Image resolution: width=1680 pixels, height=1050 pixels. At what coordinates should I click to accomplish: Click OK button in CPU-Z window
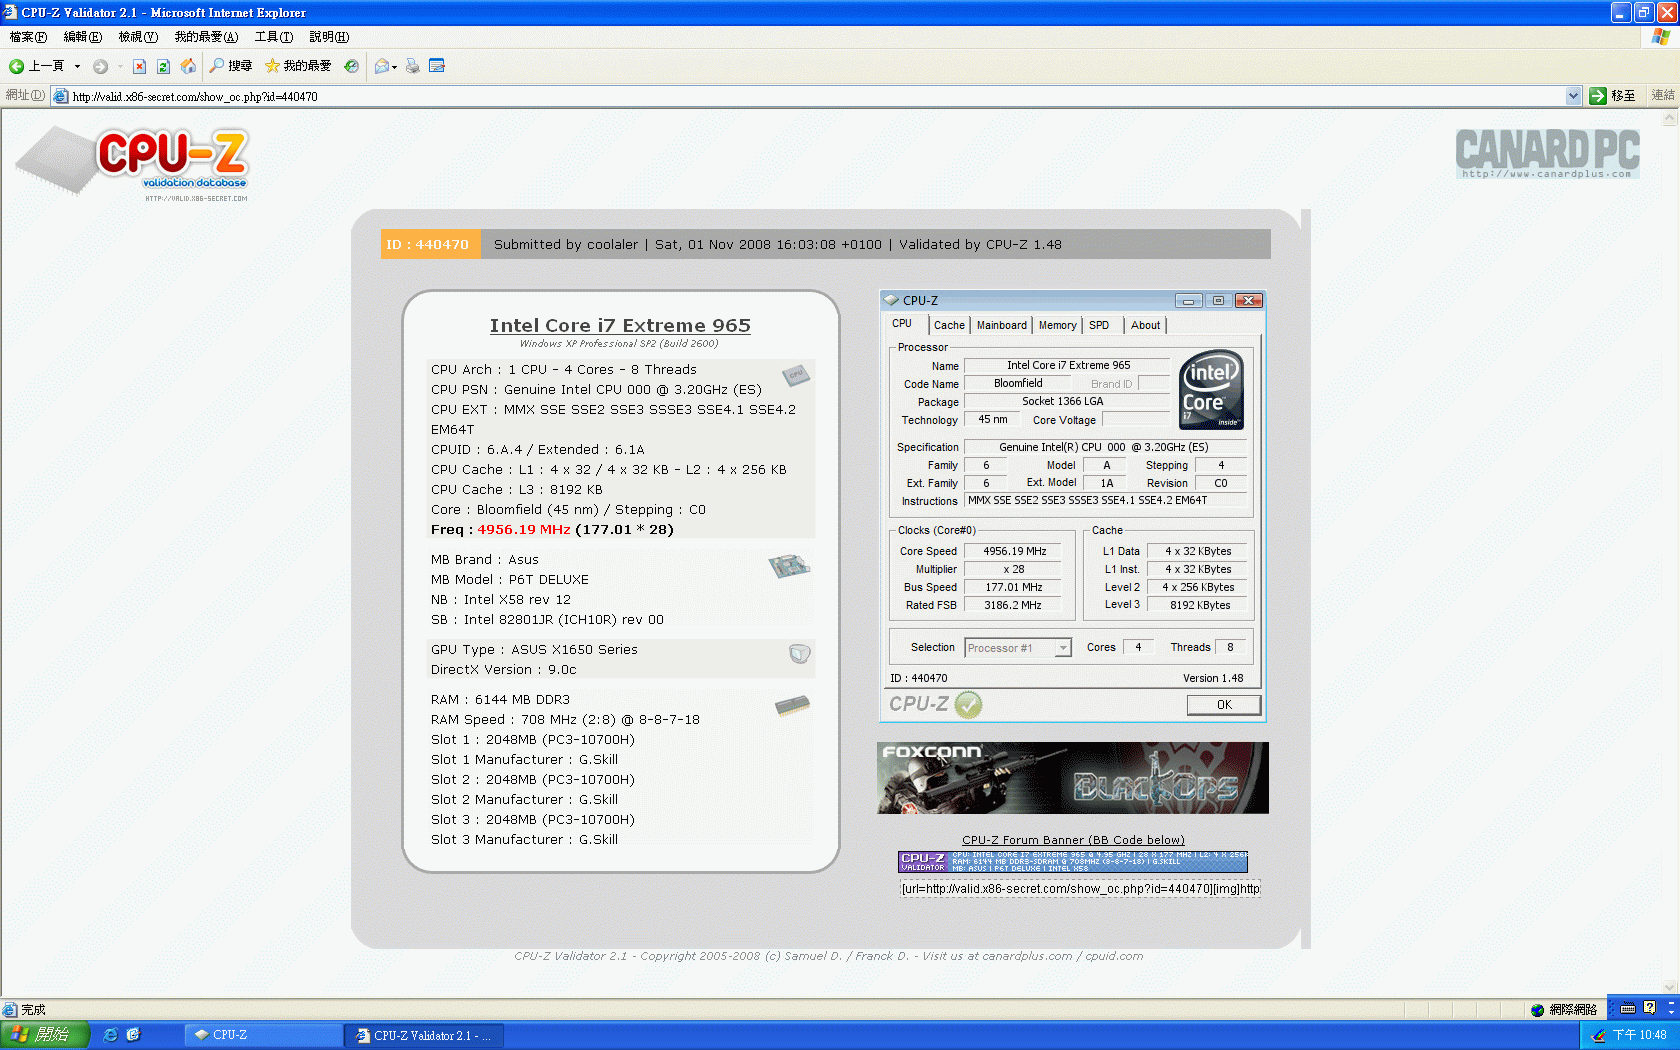click(1224, 705)
